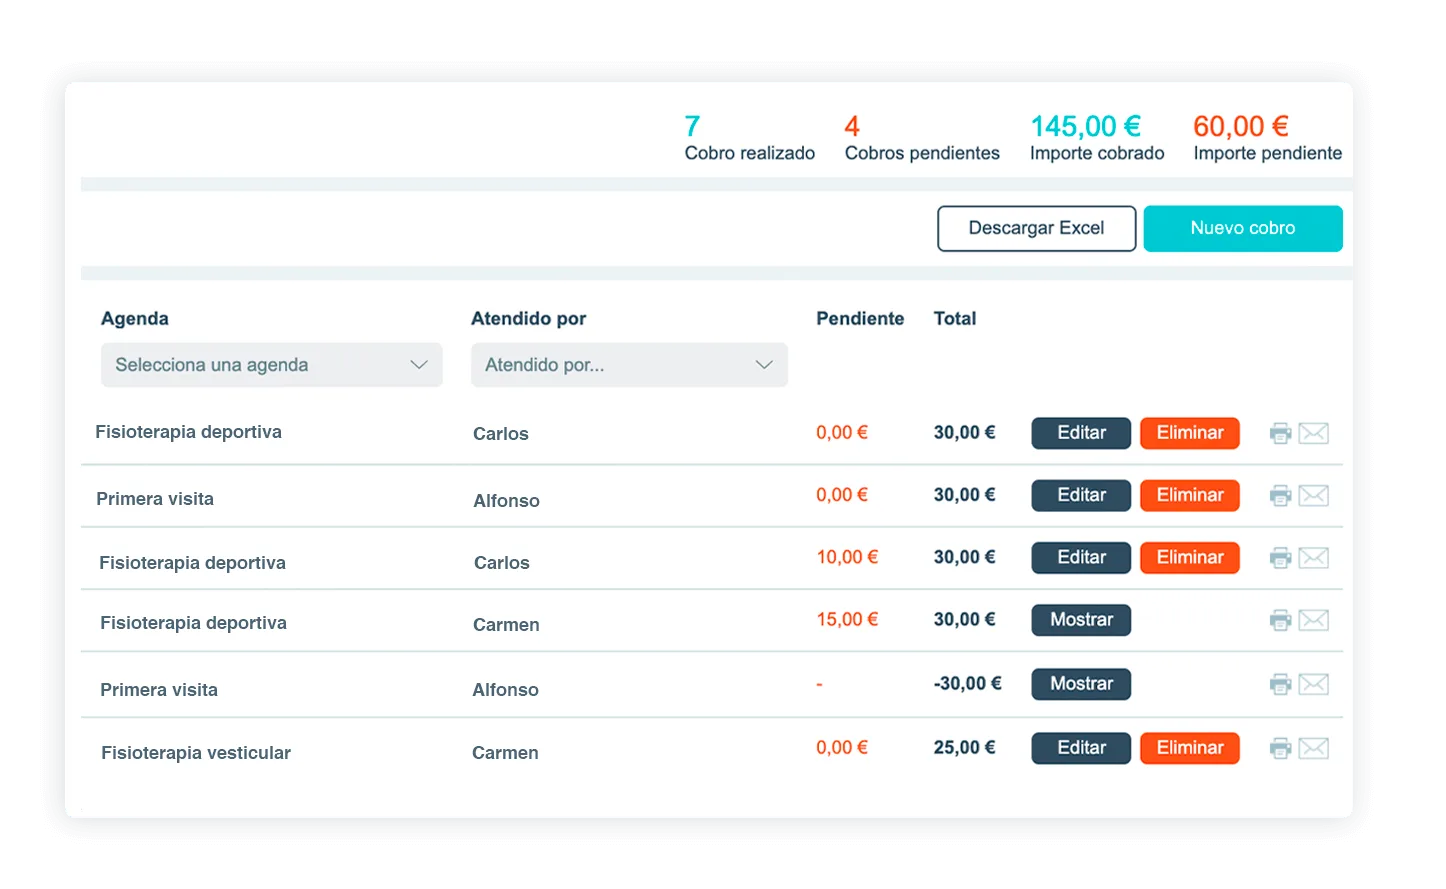Show the -30,00 € Primera visita charge

click(x=1081, y=684)
